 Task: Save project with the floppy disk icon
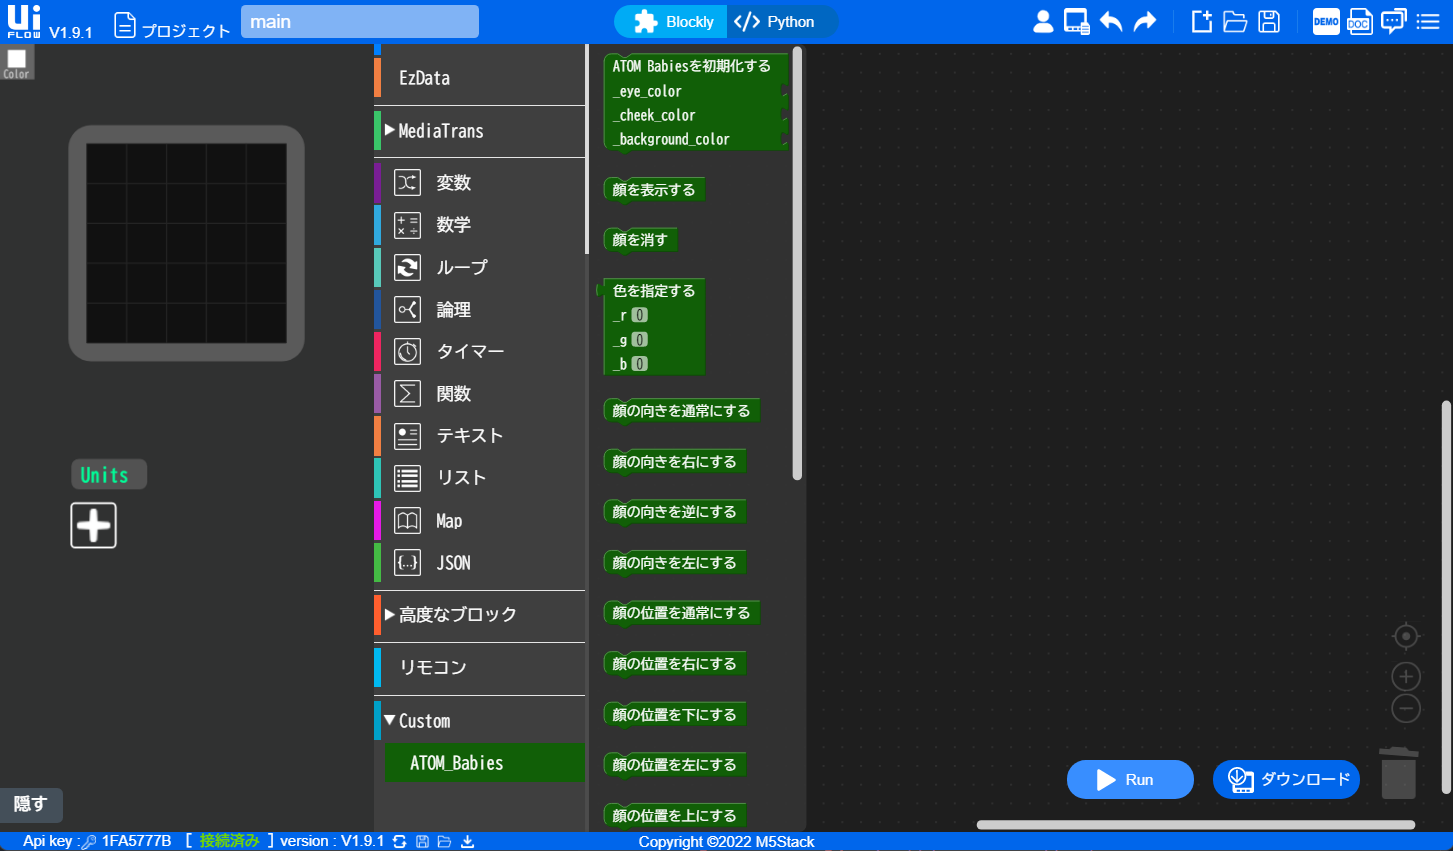tap(1269, 21)
